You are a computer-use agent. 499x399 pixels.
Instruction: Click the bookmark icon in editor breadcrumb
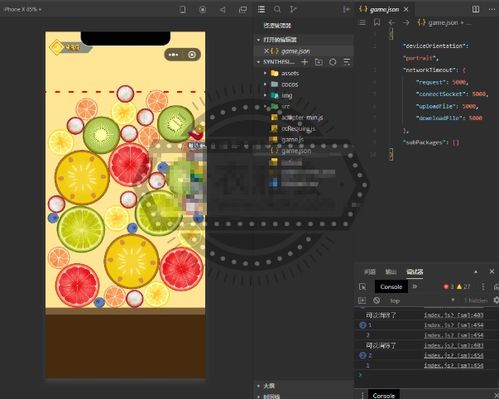pos(377,23)
